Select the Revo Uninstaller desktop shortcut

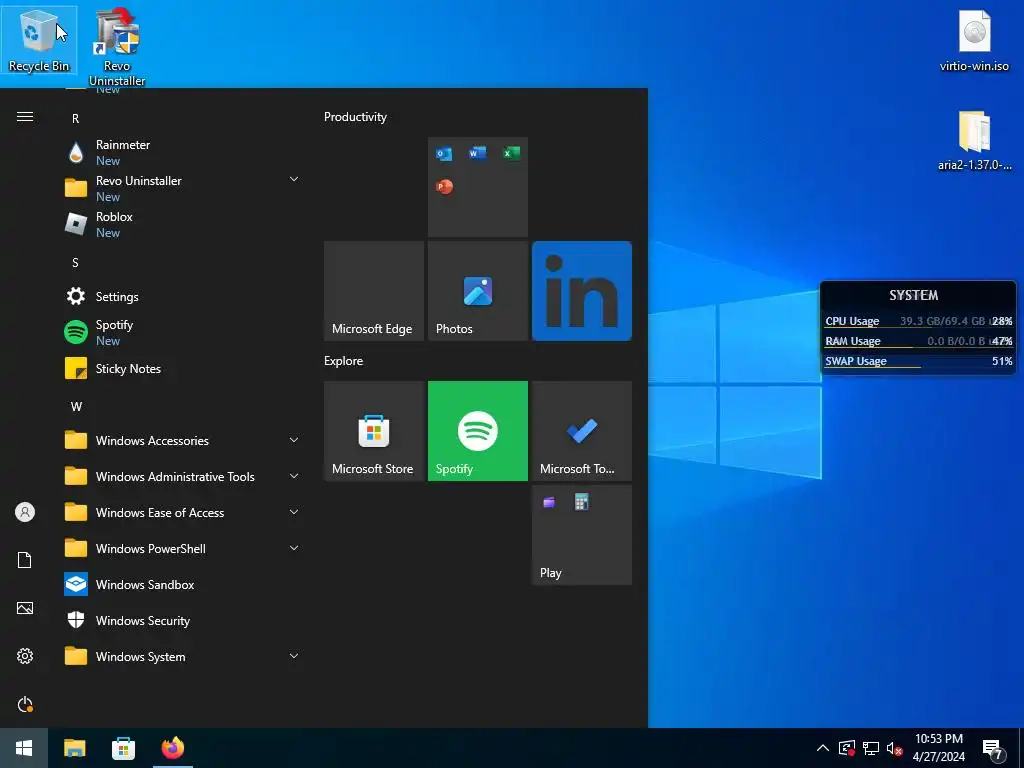click(x=117, y=47)
